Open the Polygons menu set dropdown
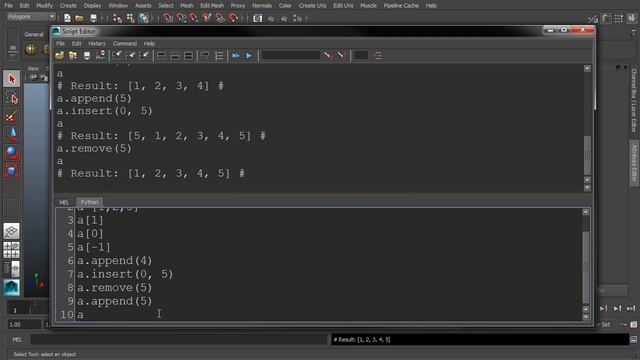640x360 pixels. pos(31,17)
